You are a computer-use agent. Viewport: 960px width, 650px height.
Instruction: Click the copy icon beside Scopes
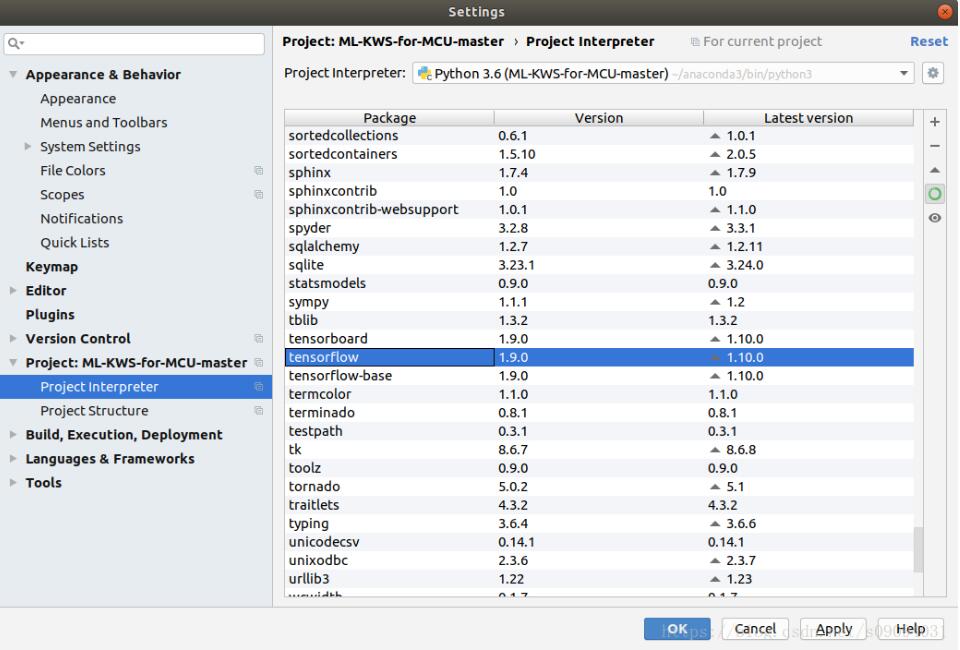point(258,194)
